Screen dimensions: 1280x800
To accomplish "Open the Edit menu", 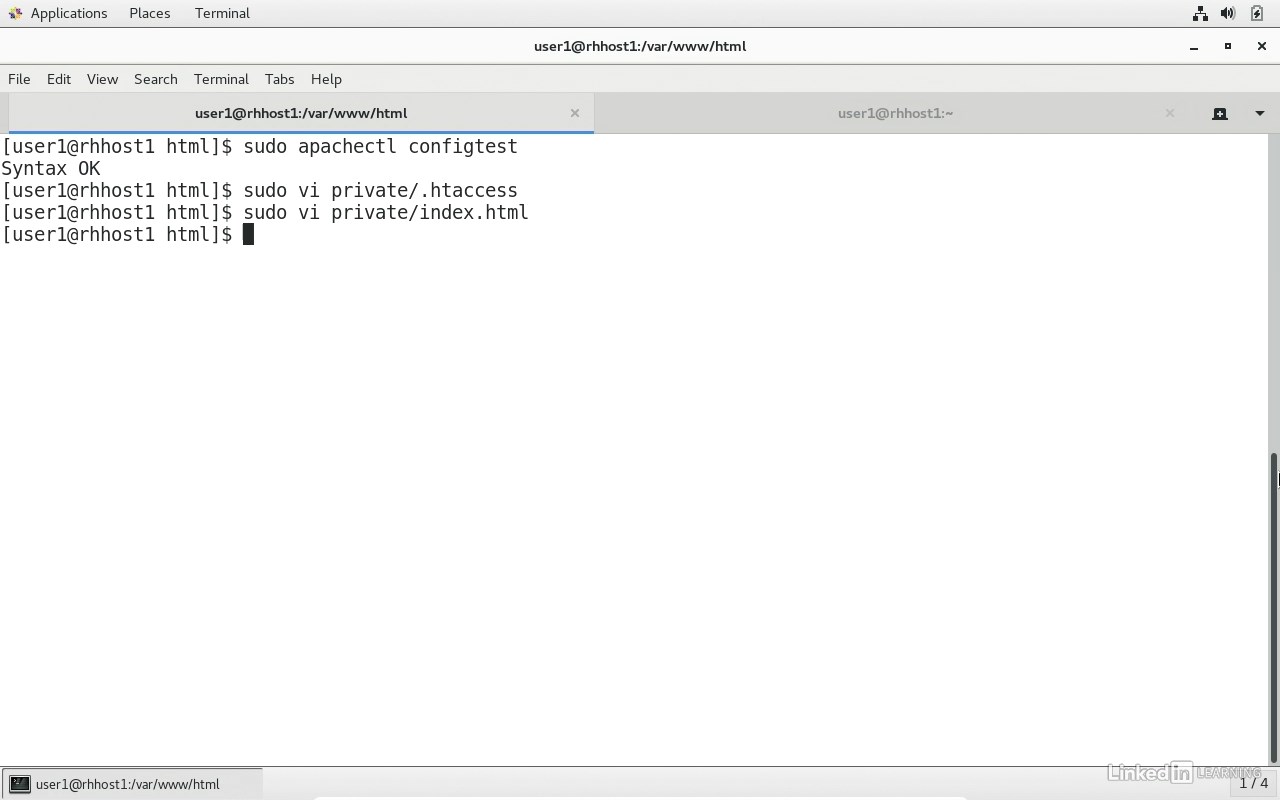I will pyautogui.click(x=58, y=79).
